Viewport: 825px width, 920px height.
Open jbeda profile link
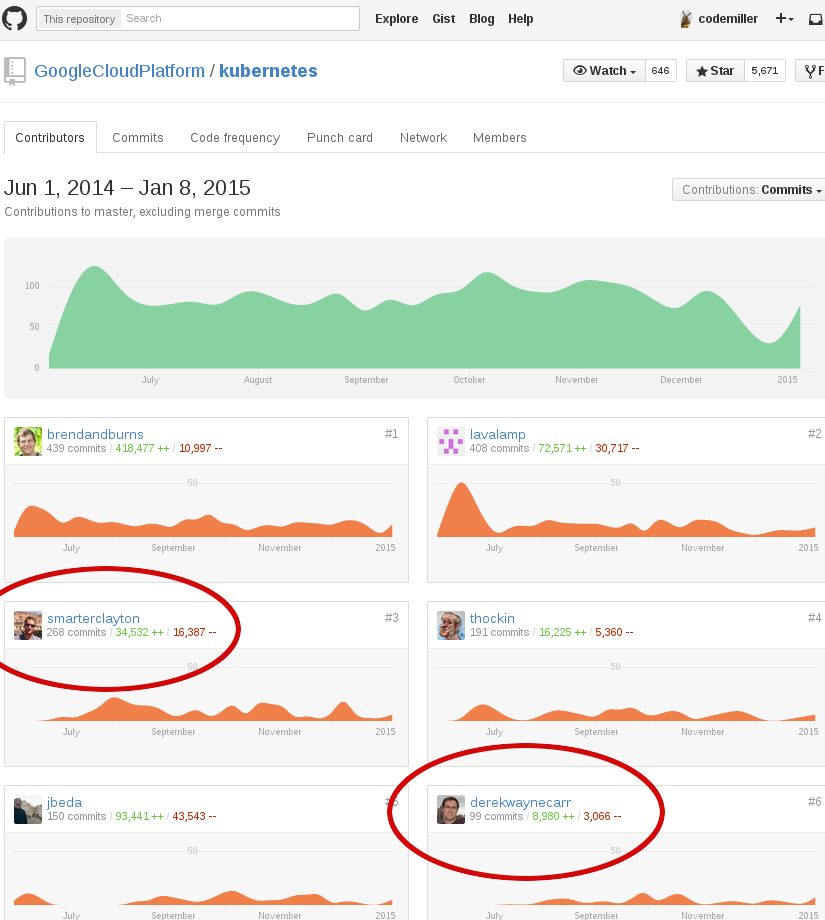click(x=65, y=802)
